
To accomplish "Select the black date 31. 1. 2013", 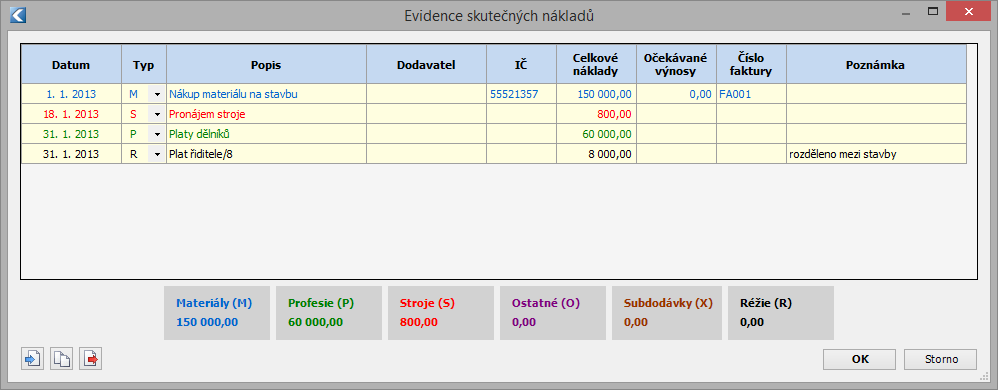I will (x=71, y=154).
